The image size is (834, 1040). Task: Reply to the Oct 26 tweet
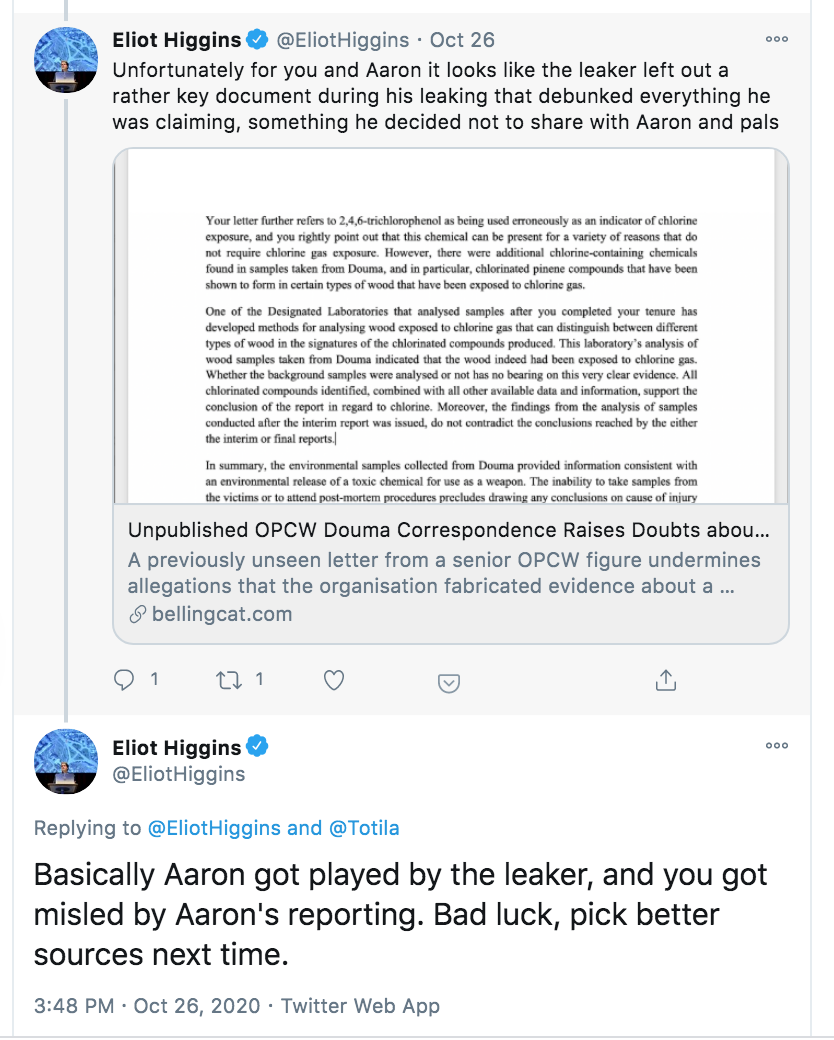[x=125, y=680]
